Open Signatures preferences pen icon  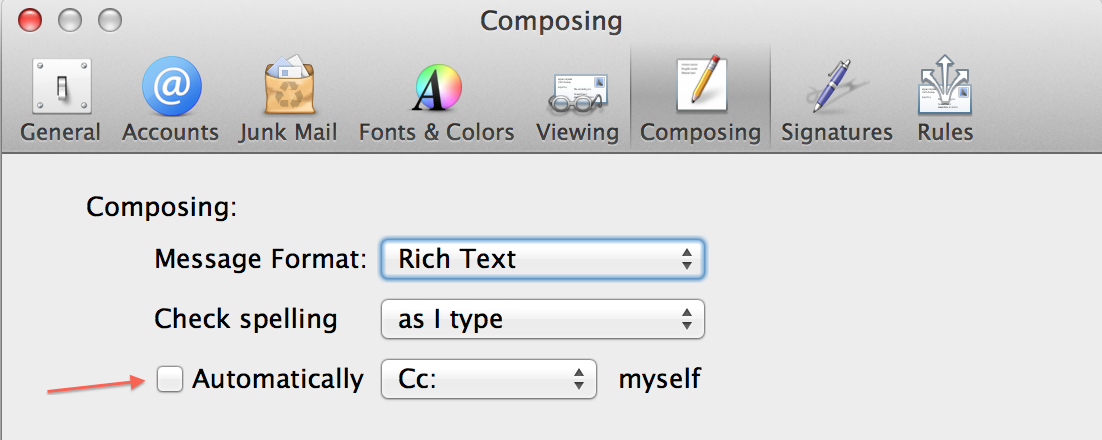click(836, 87)
